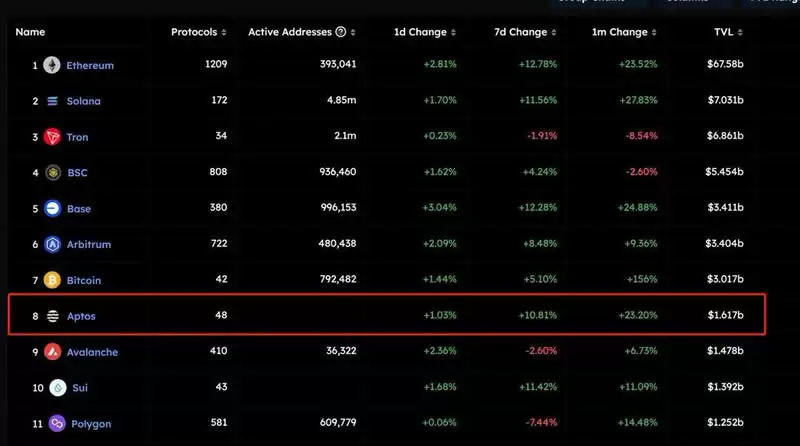Sort by 1d Change column arrows
Screen dimensions: 800x446
pyautogui.click(x=453, y=32)
